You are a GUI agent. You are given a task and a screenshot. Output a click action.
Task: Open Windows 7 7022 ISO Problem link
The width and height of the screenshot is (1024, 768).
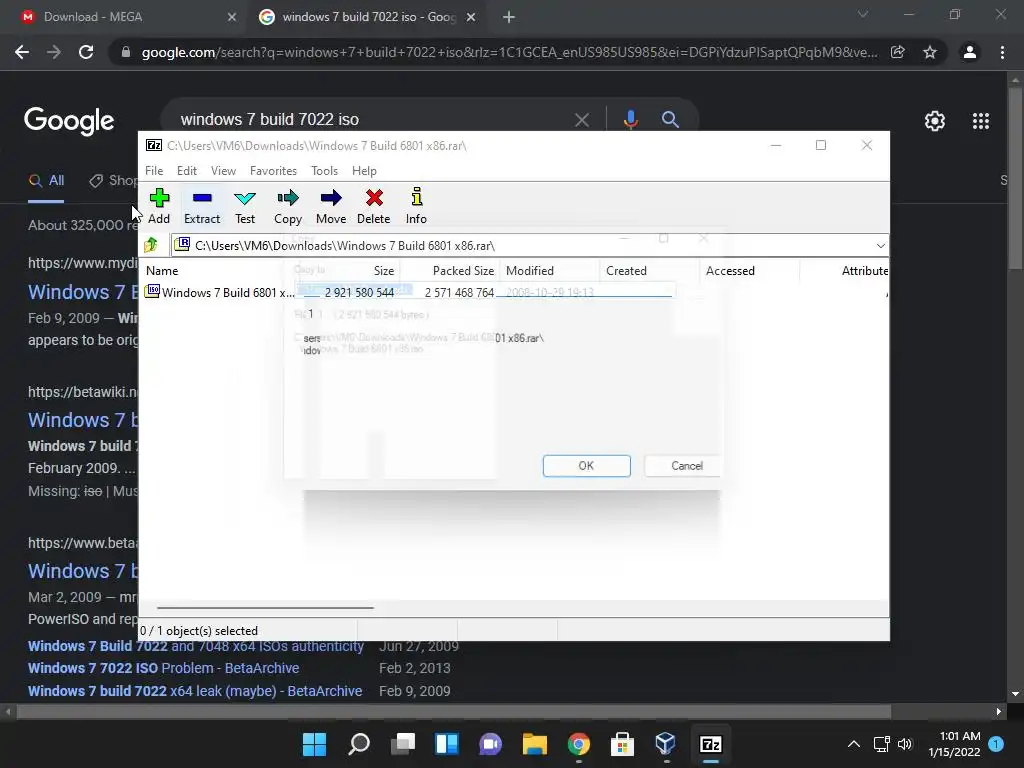[x=163, y=668]
